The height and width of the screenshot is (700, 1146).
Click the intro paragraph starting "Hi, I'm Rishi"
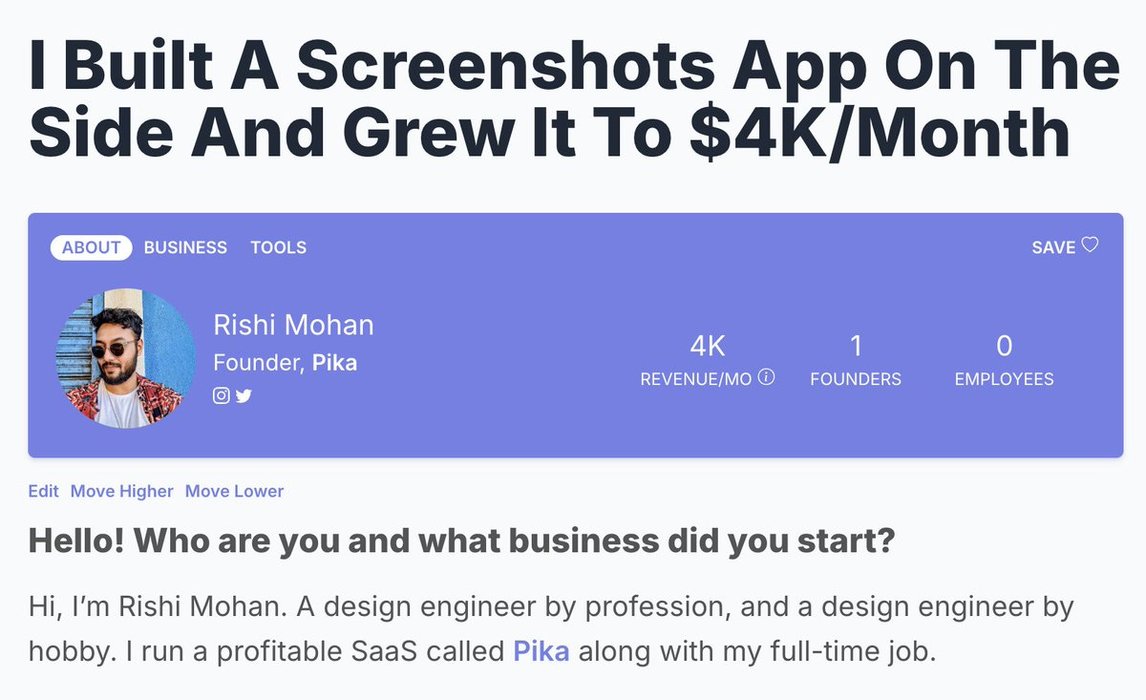point(550,629)
